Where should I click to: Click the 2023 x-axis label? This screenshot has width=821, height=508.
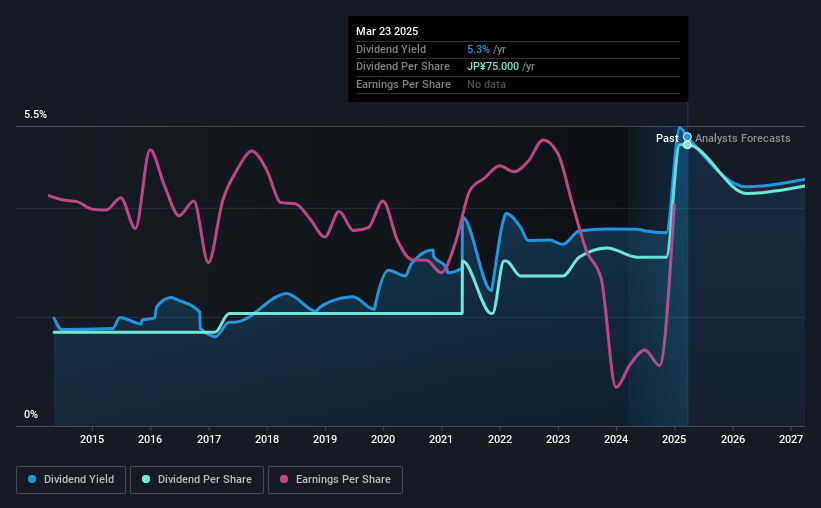click(558, 439)
